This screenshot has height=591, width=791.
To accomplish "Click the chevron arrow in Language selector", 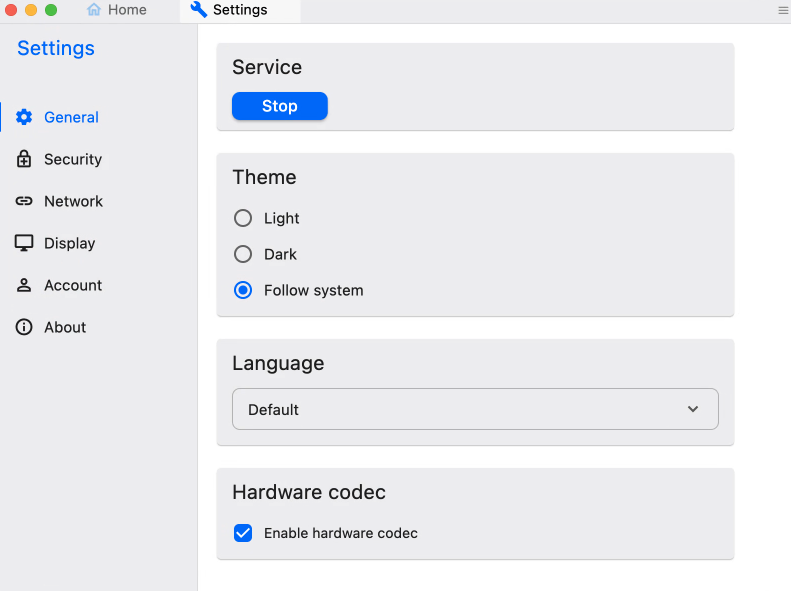I will (x=693, y=409).
